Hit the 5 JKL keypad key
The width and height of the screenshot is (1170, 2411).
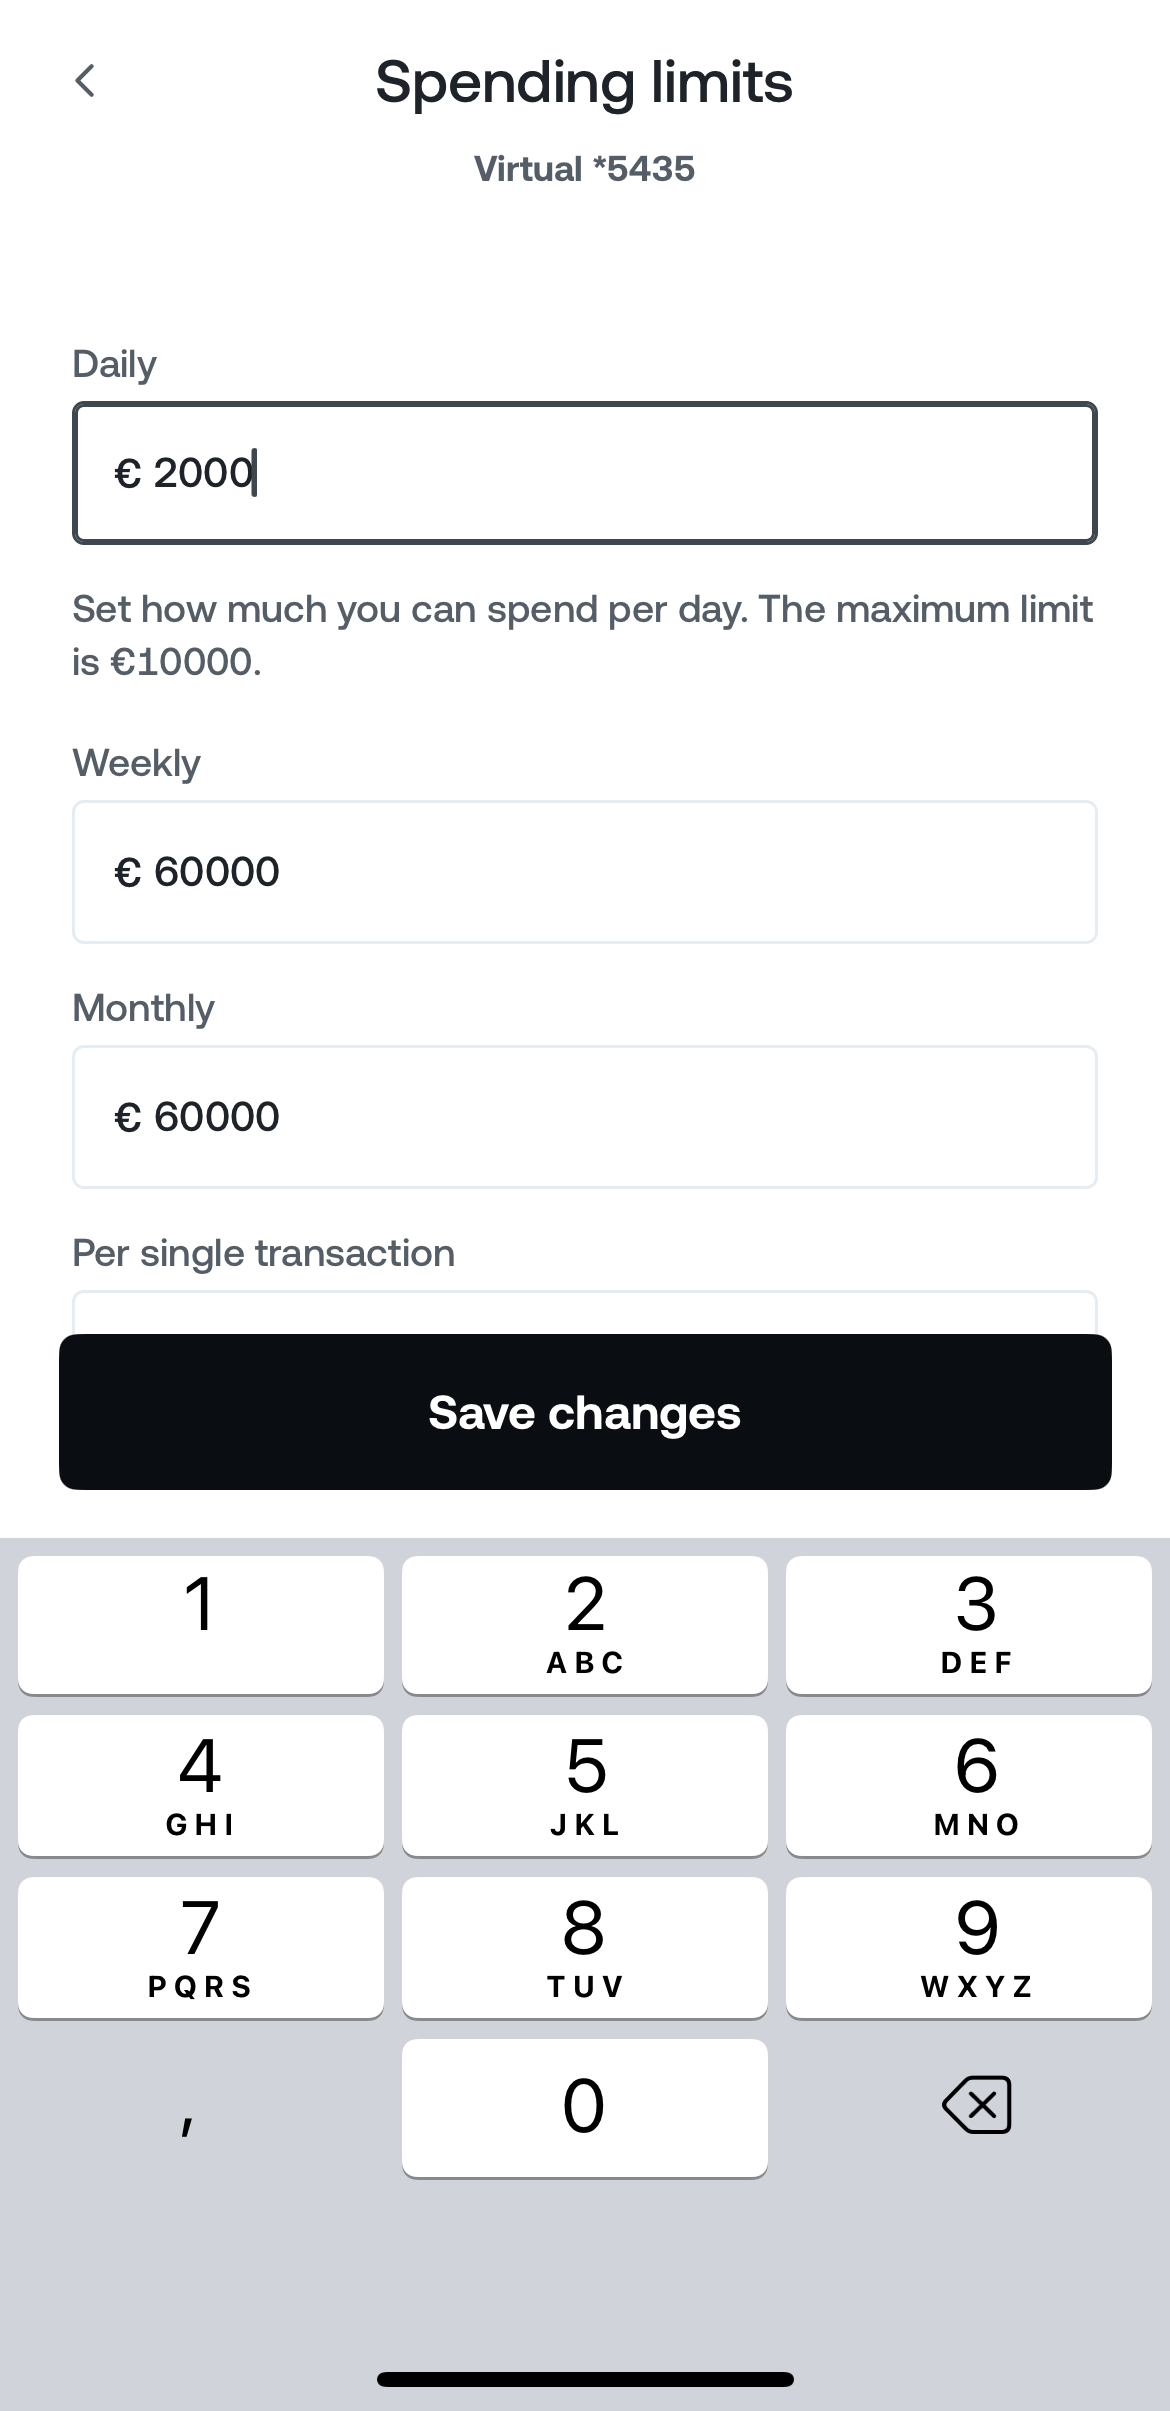click(x=584, y=1785)
